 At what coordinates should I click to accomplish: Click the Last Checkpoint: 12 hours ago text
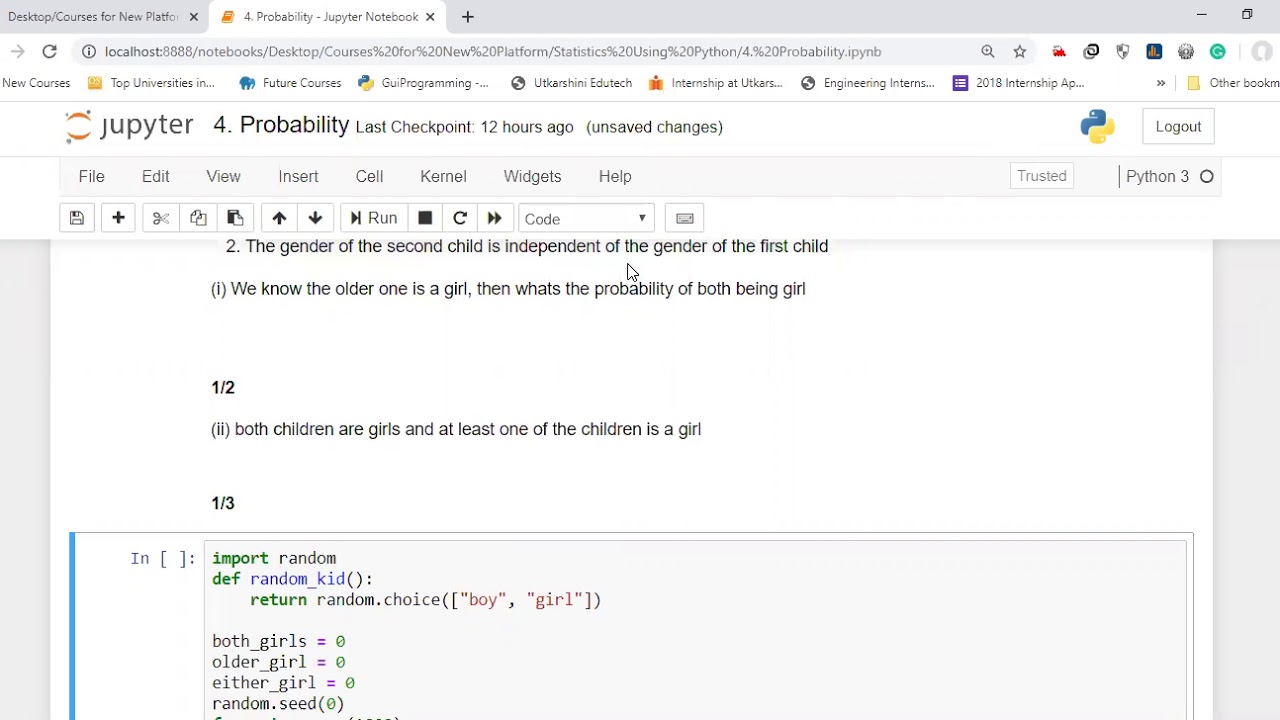pos(465,127)
